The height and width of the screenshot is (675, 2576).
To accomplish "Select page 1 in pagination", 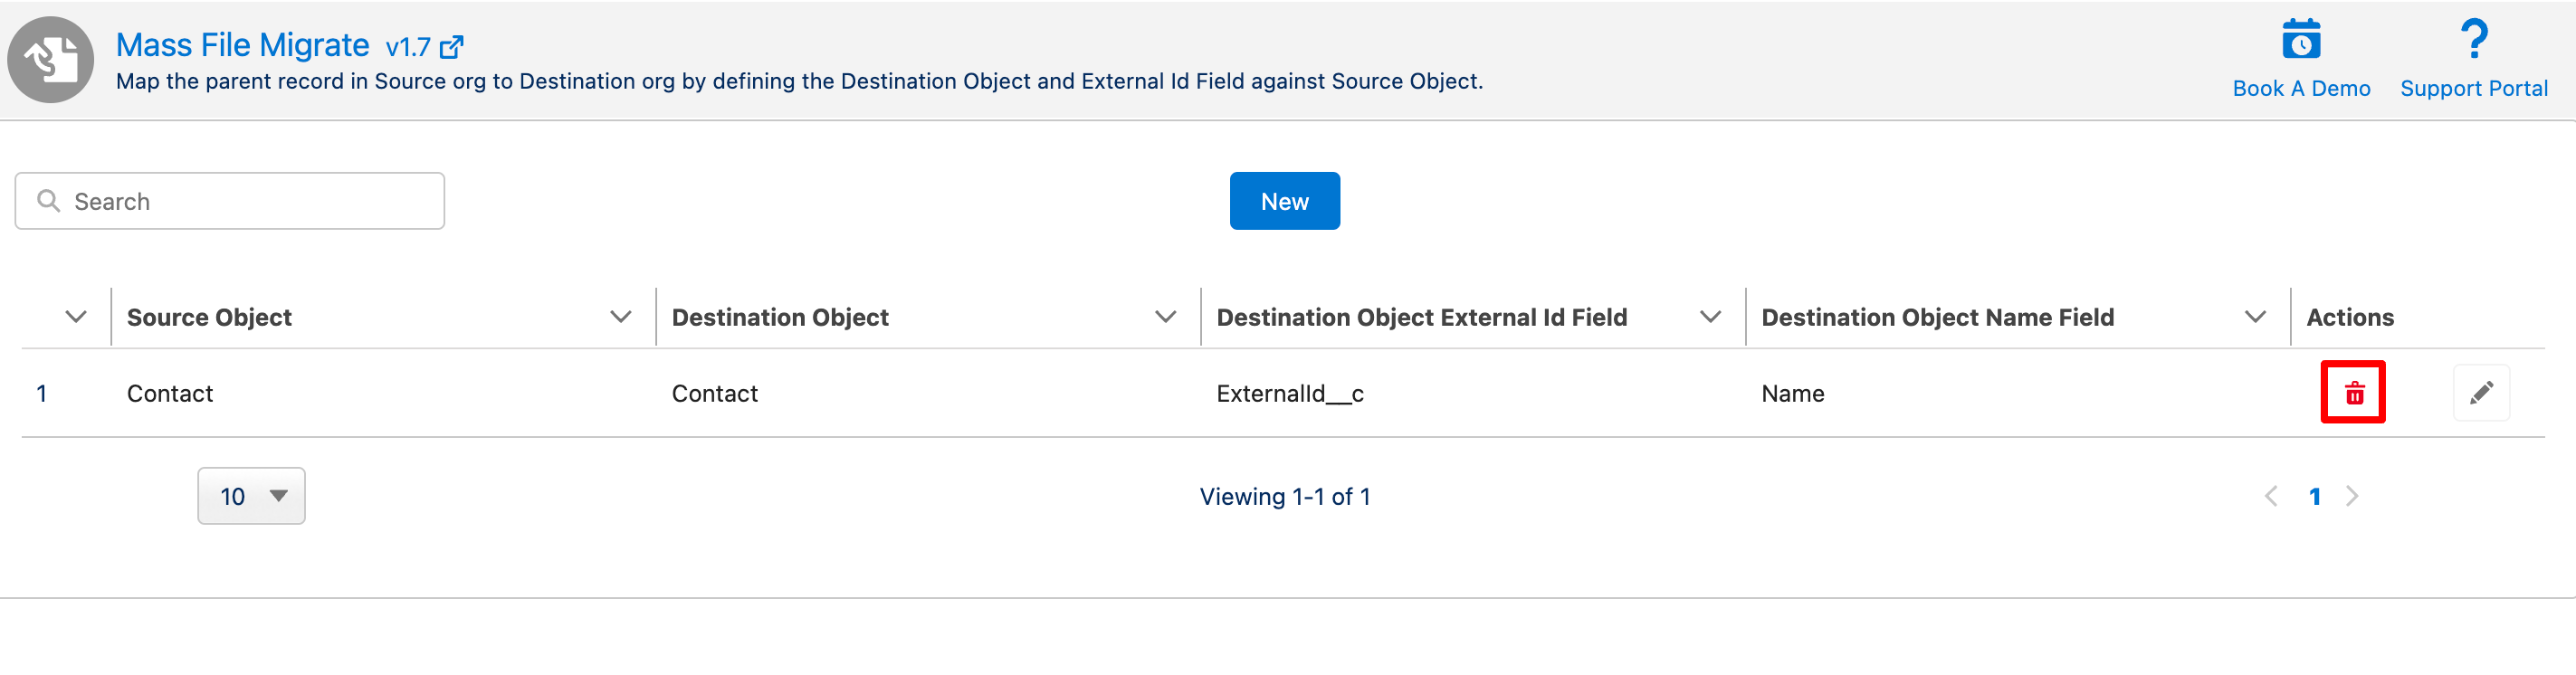I will coord(2314,496).
